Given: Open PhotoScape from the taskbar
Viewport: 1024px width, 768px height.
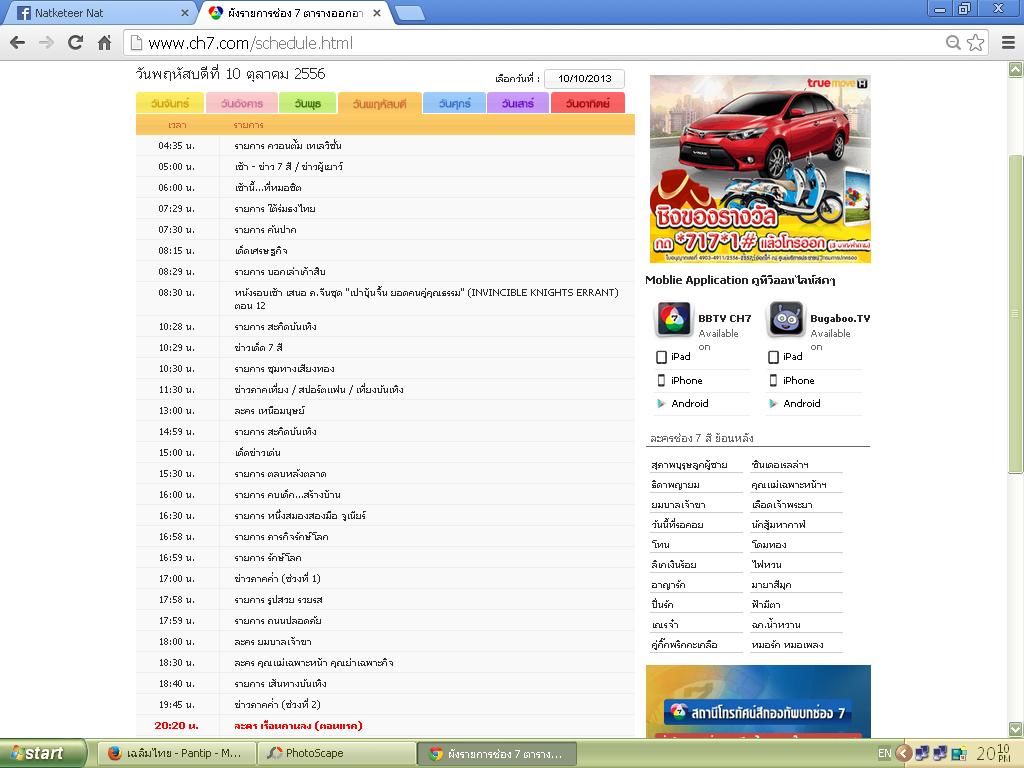Looking at the screenshot, I should [338, 753].
